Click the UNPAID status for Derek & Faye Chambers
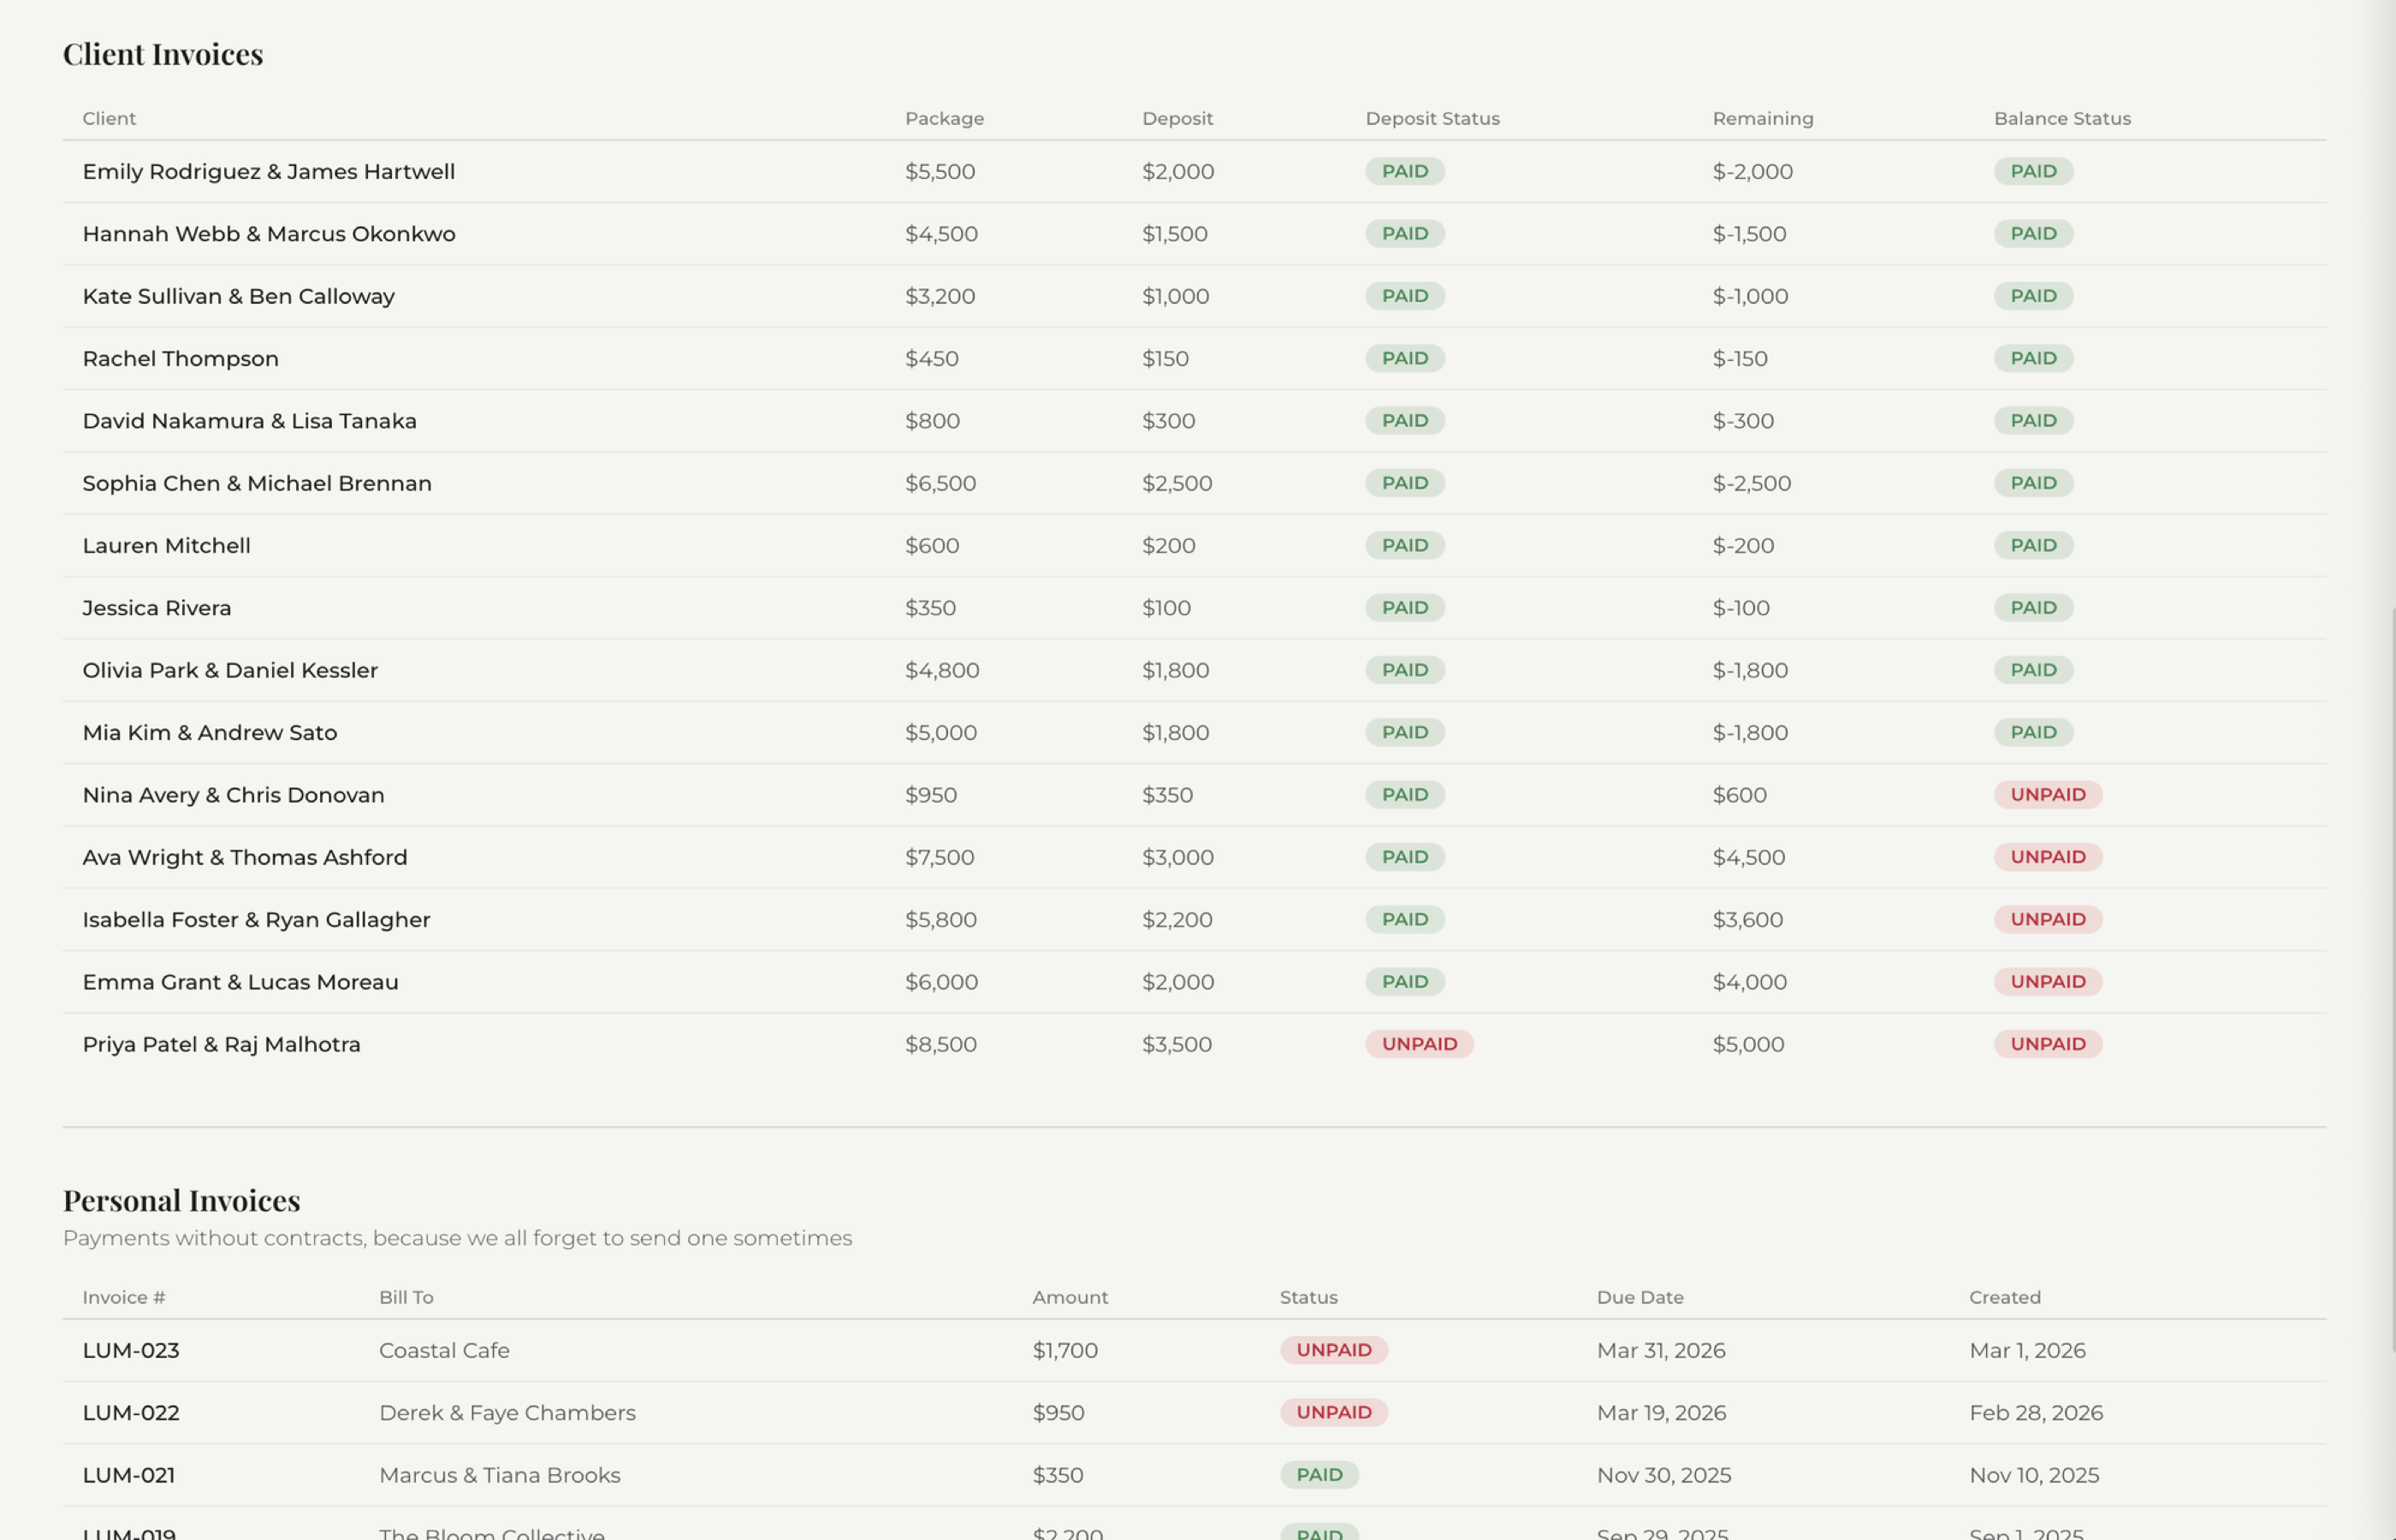Screen dimensions: 2396x1540 point(1334,1412)
